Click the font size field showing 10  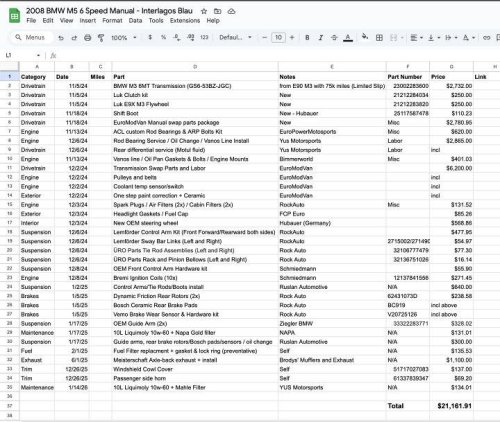click(278, 37)
